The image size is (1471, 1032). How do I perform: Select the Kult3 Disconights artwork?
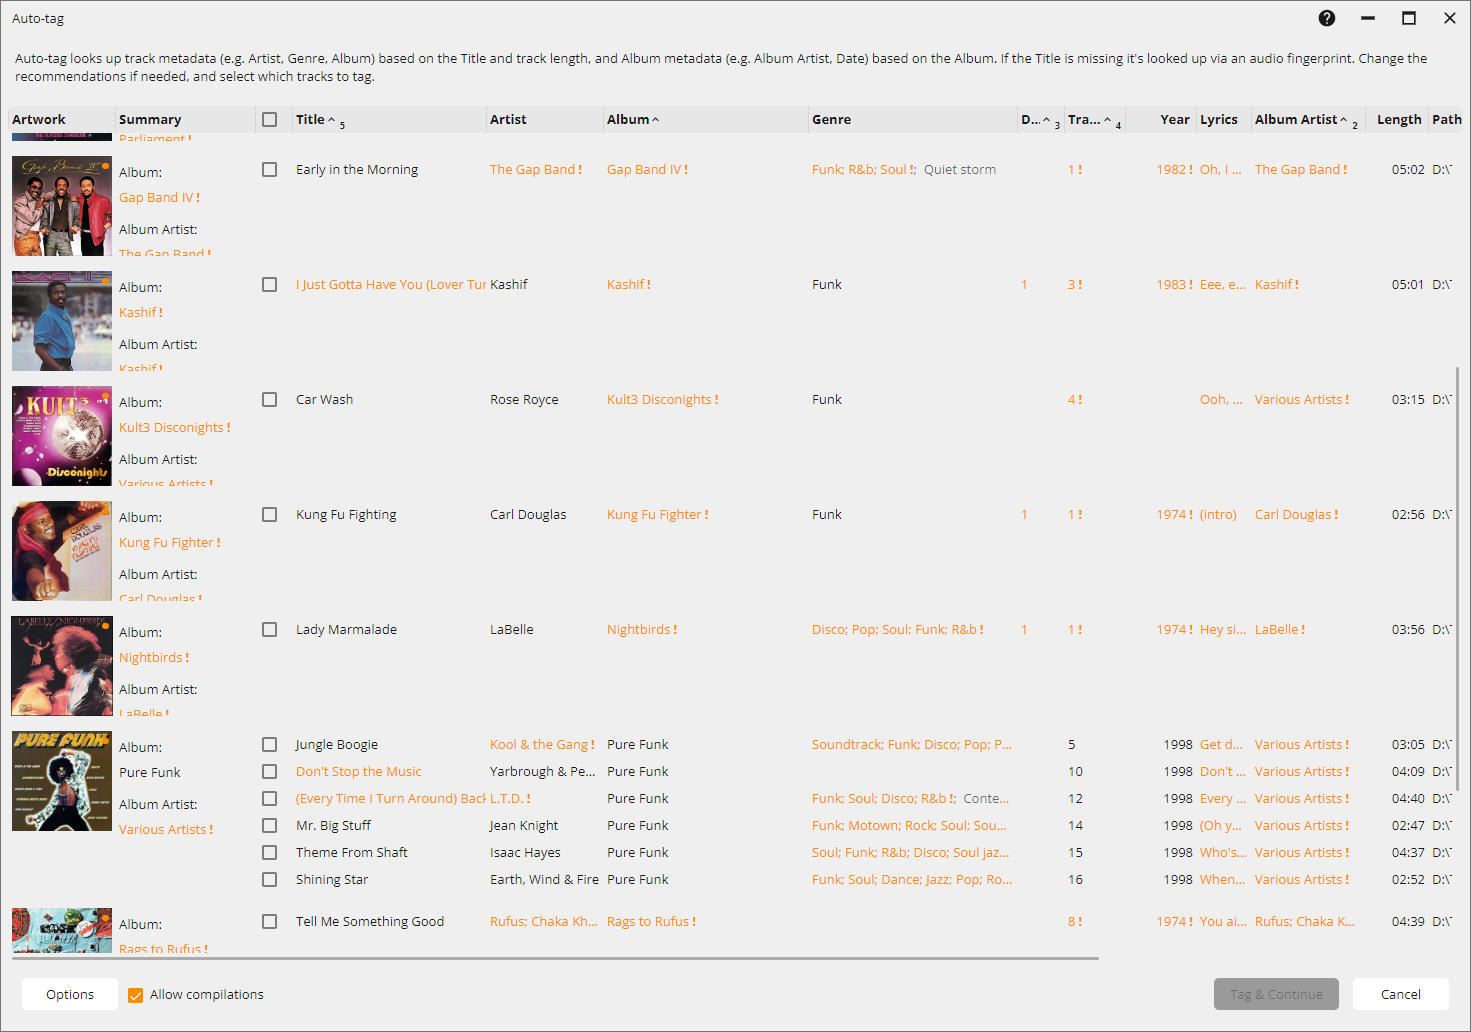[x=62, y=436]
